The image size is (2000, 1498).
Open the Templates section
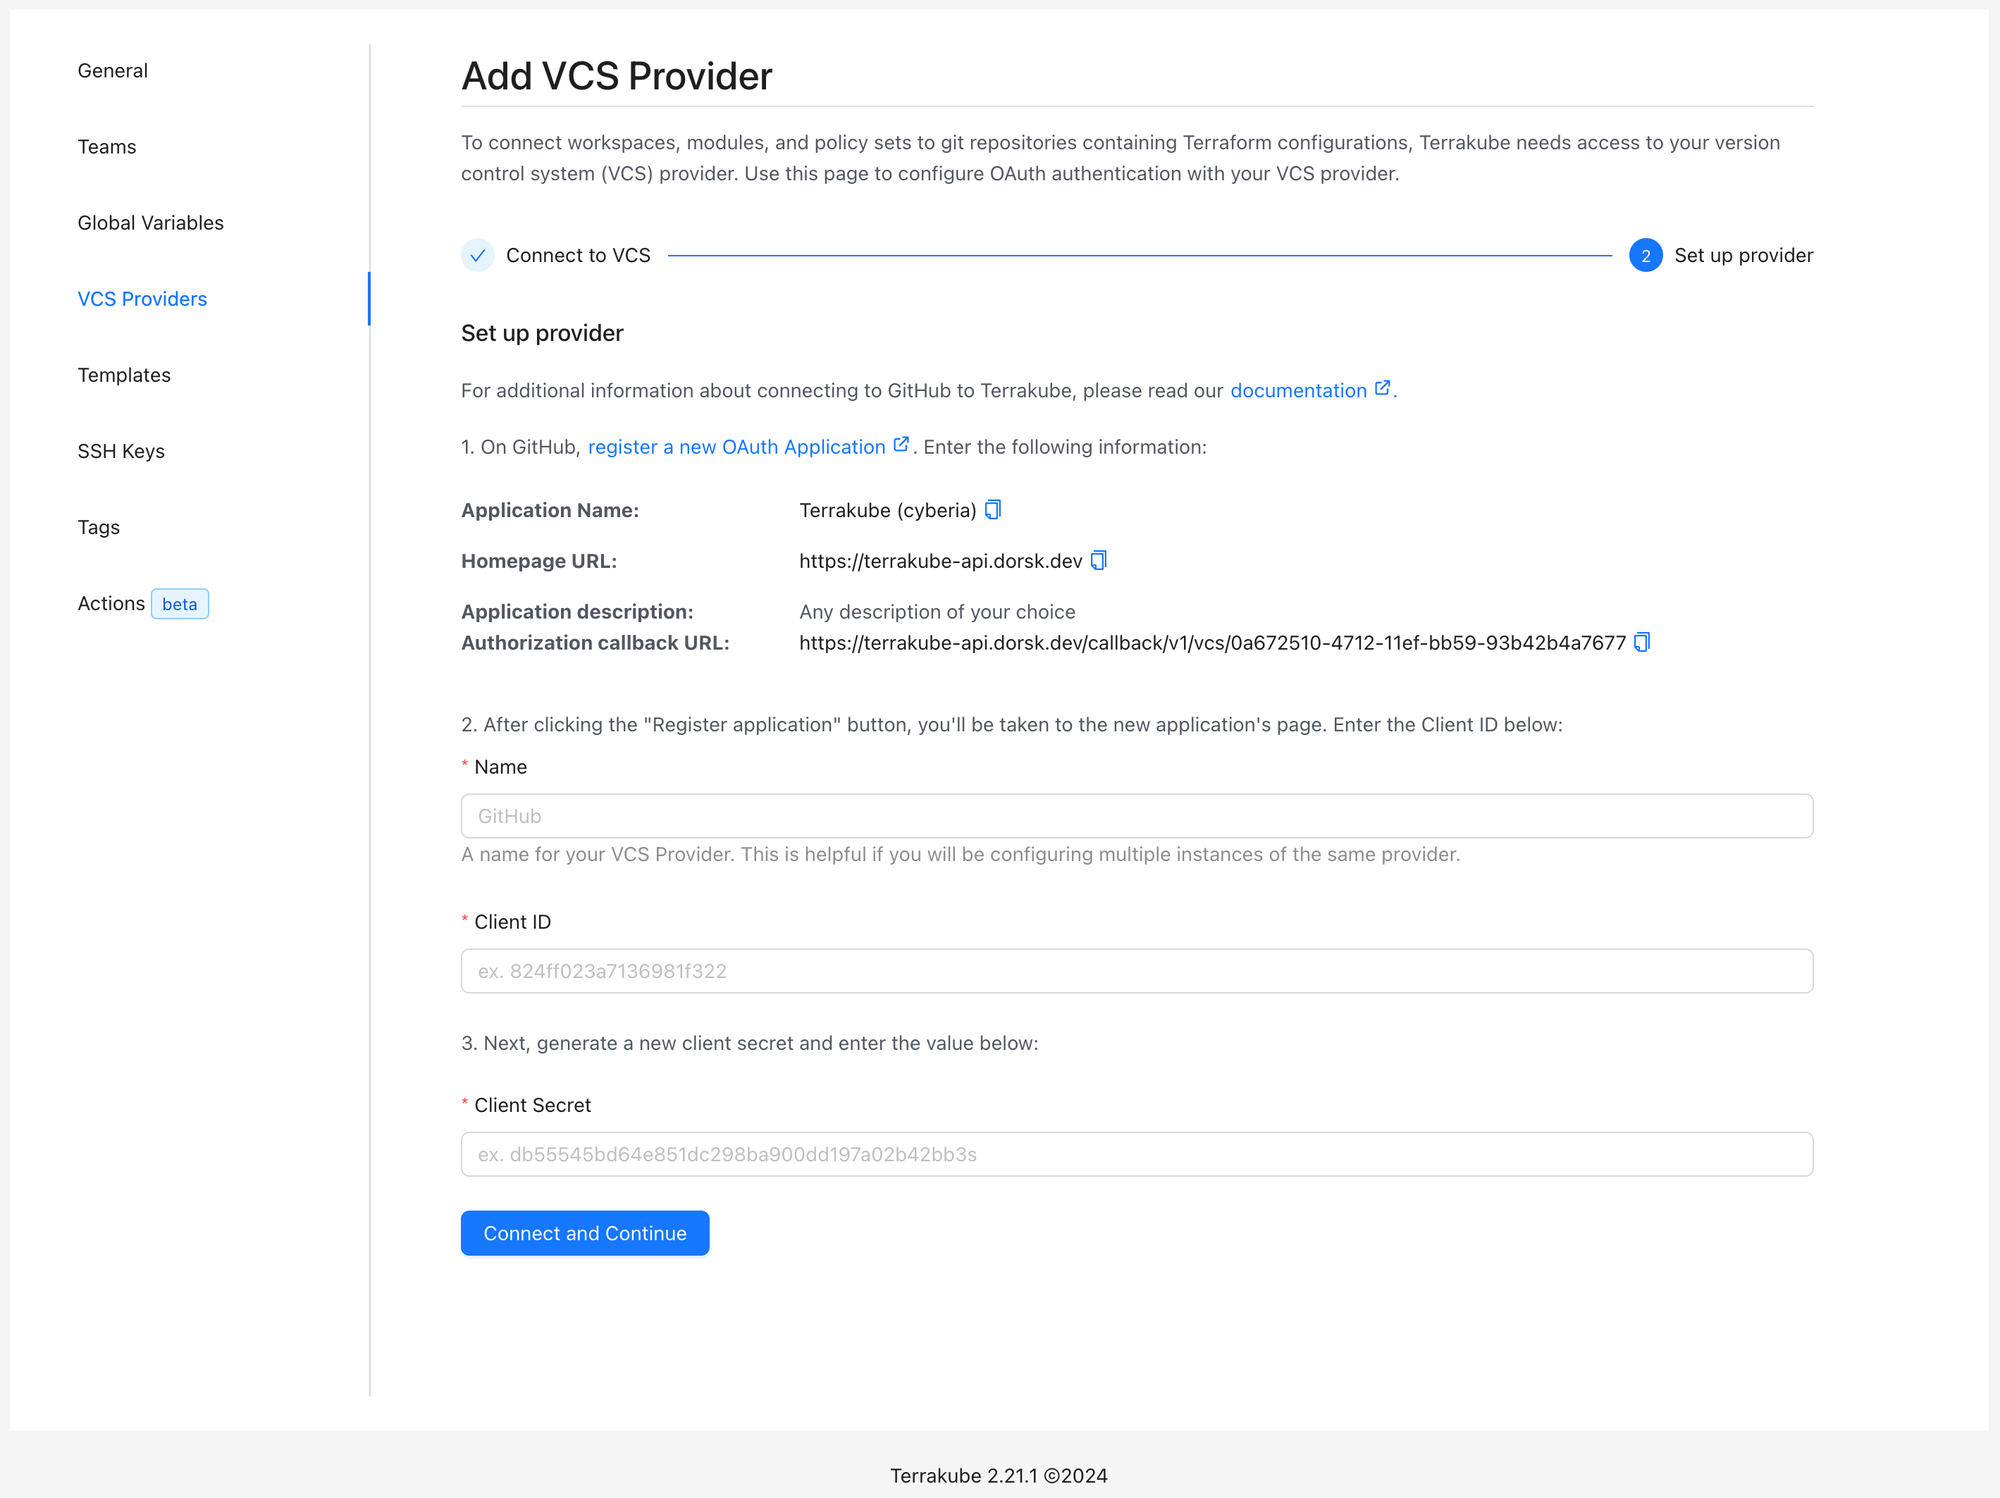[x=124, y=375]
